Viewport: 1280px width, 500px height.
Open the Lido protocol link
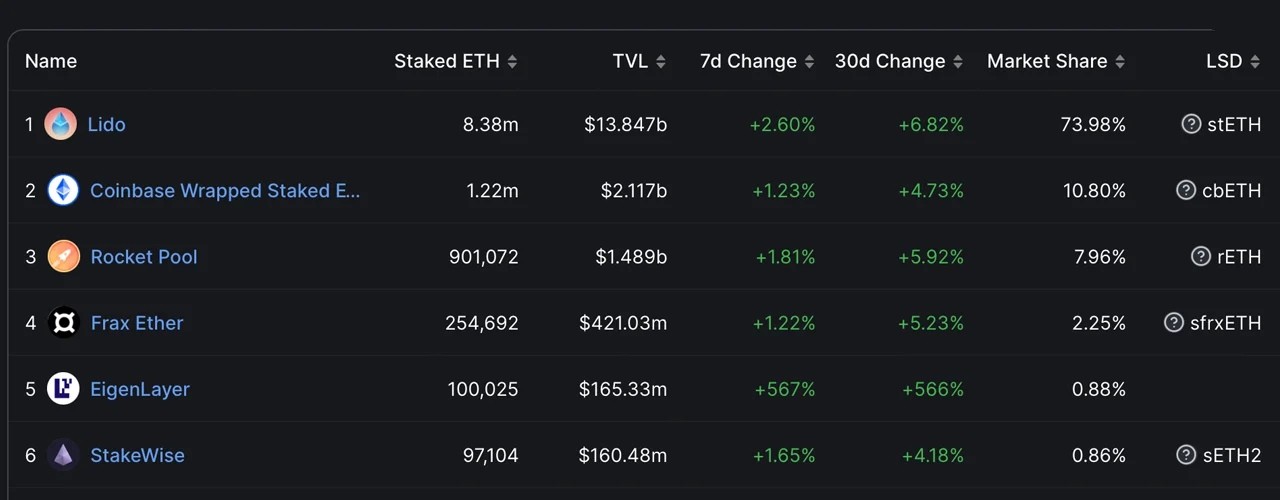tap(107, 124)
